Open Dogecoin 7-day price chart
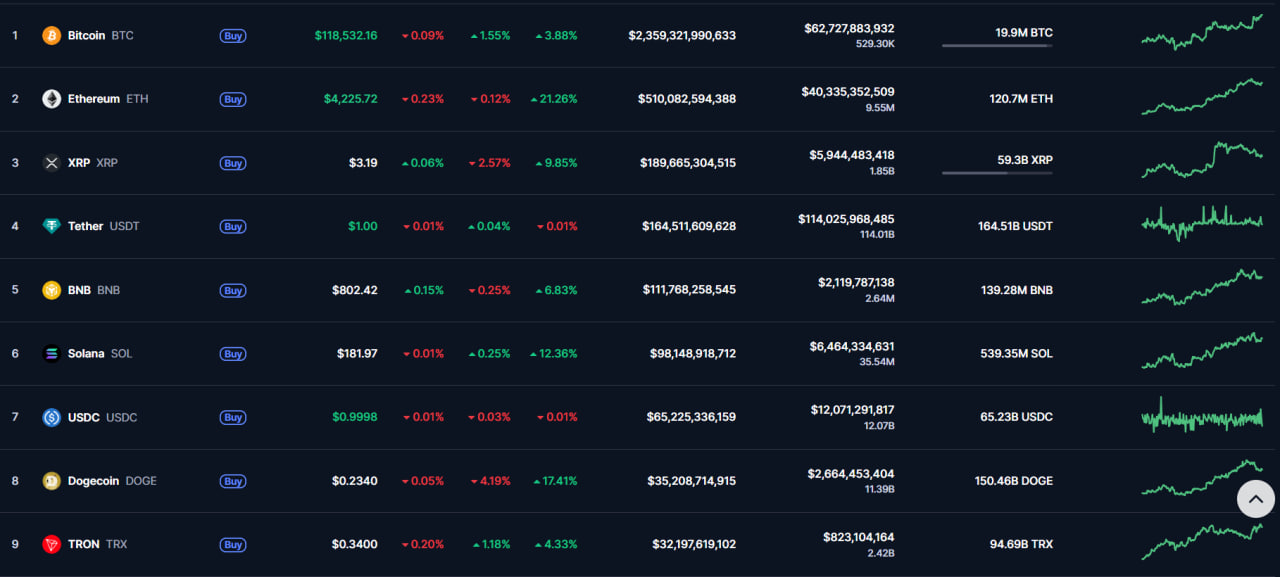Image resolution: width=1280 pixels, height=577 pixels. [x=1202, y=478]
